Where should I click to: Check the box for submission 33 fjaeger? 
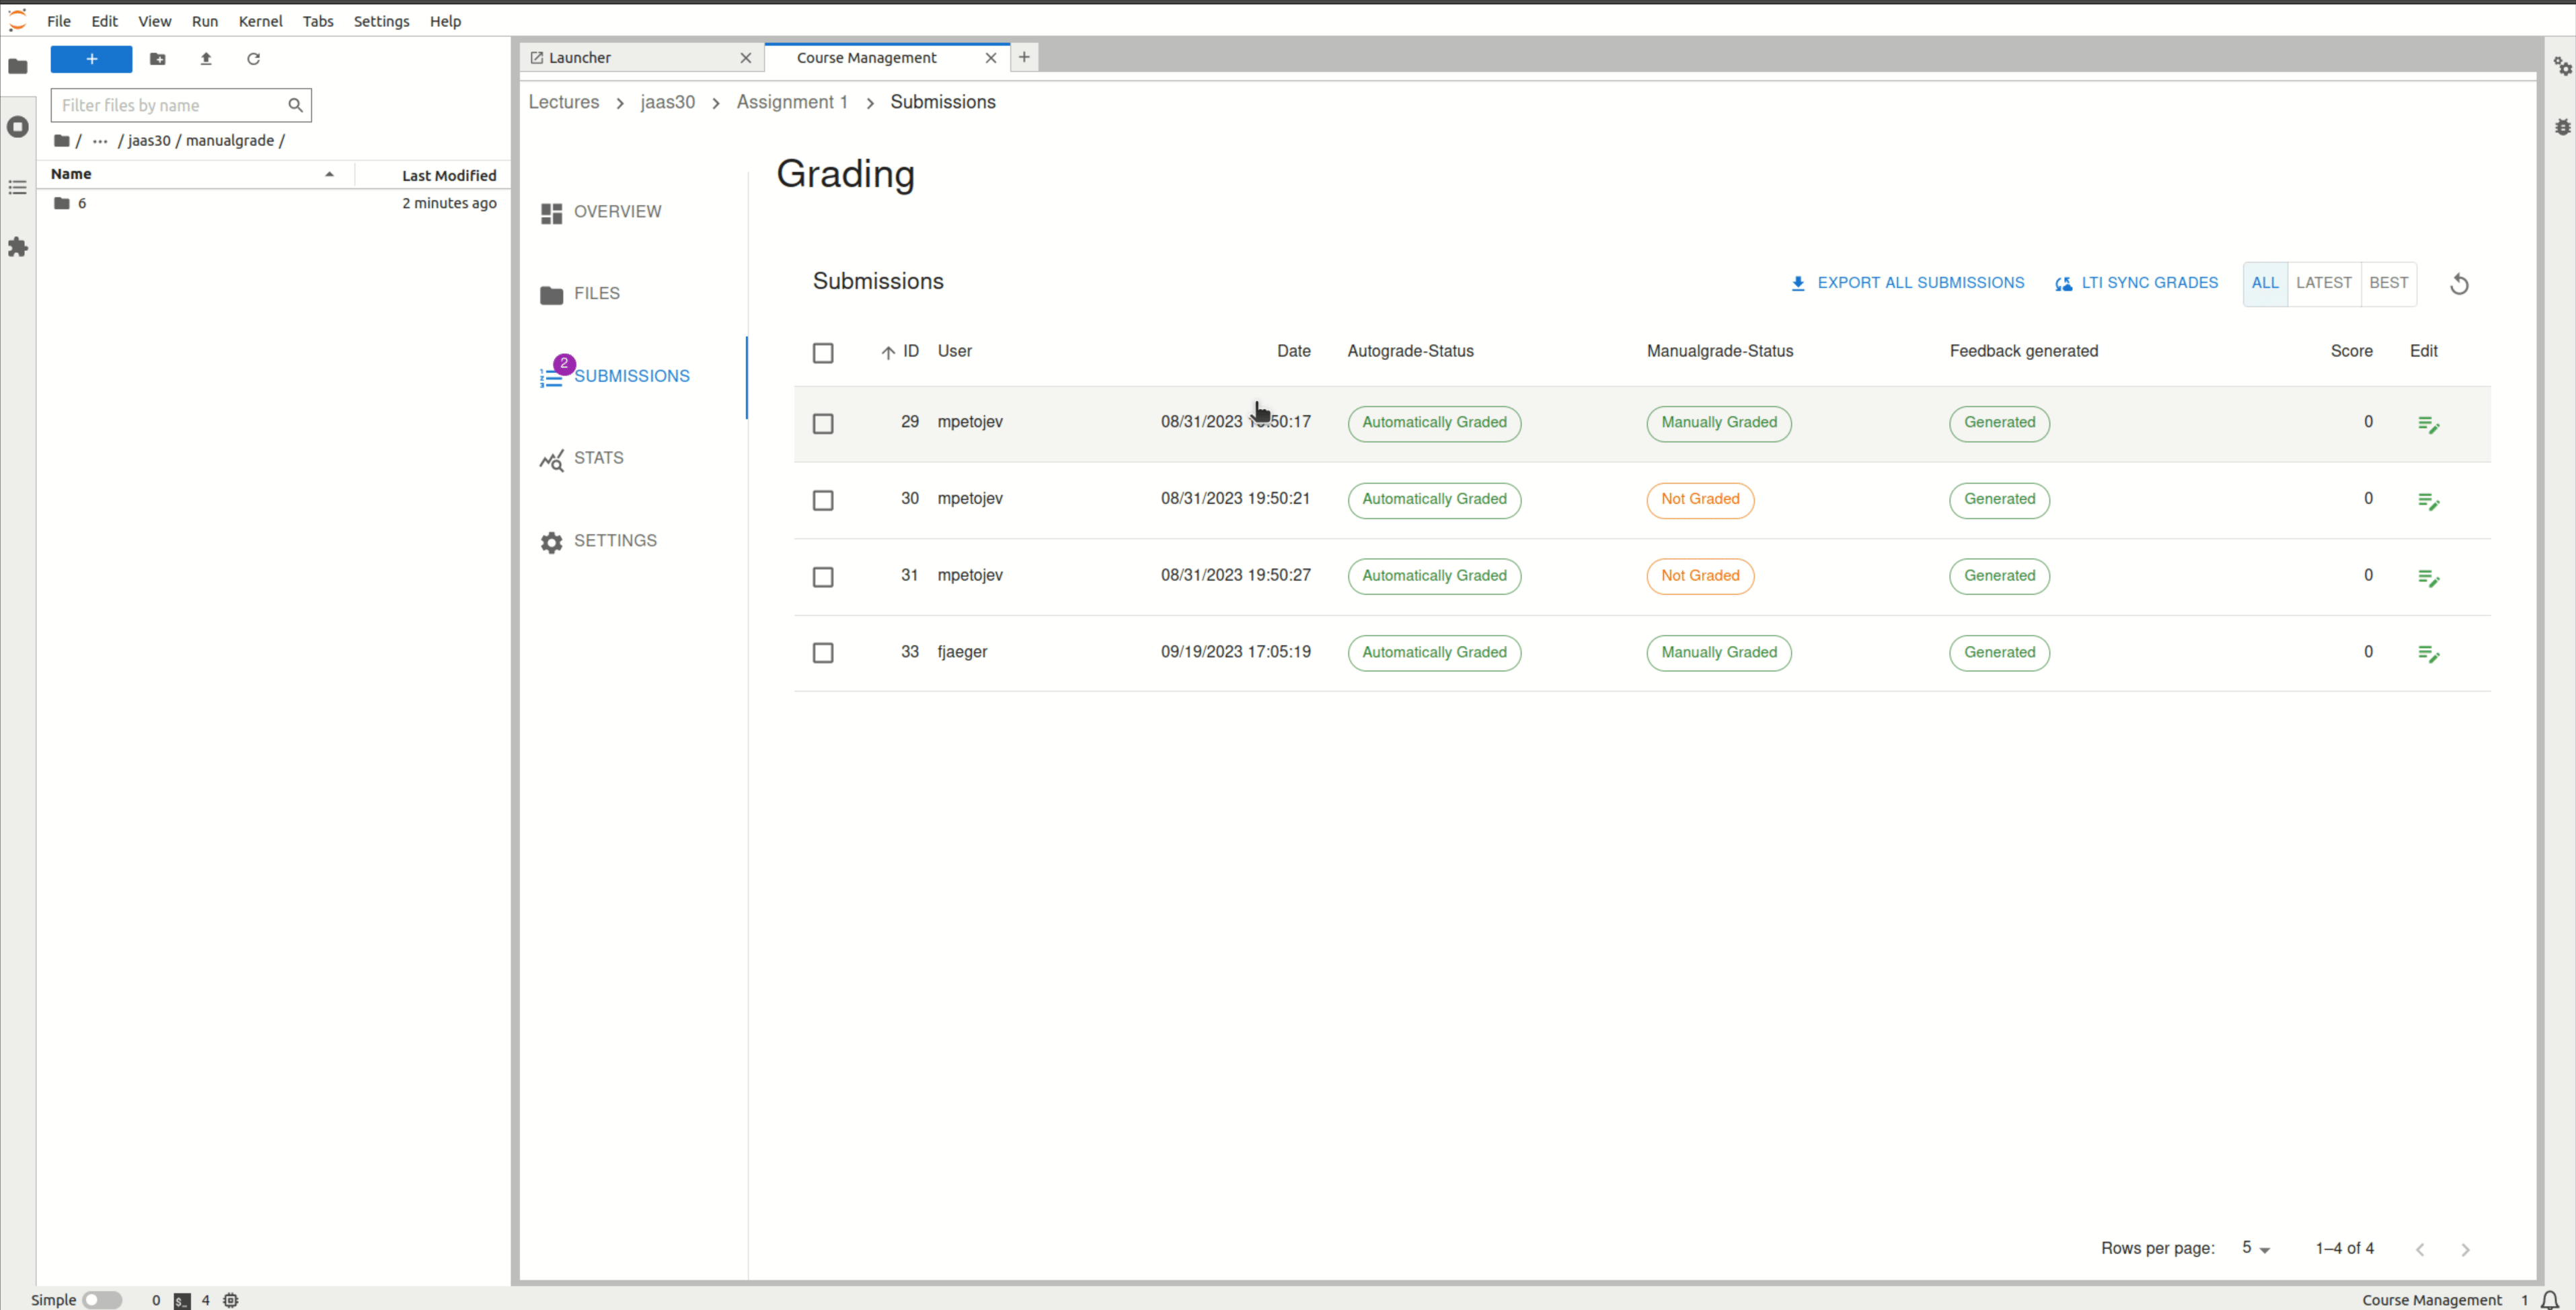823,653
